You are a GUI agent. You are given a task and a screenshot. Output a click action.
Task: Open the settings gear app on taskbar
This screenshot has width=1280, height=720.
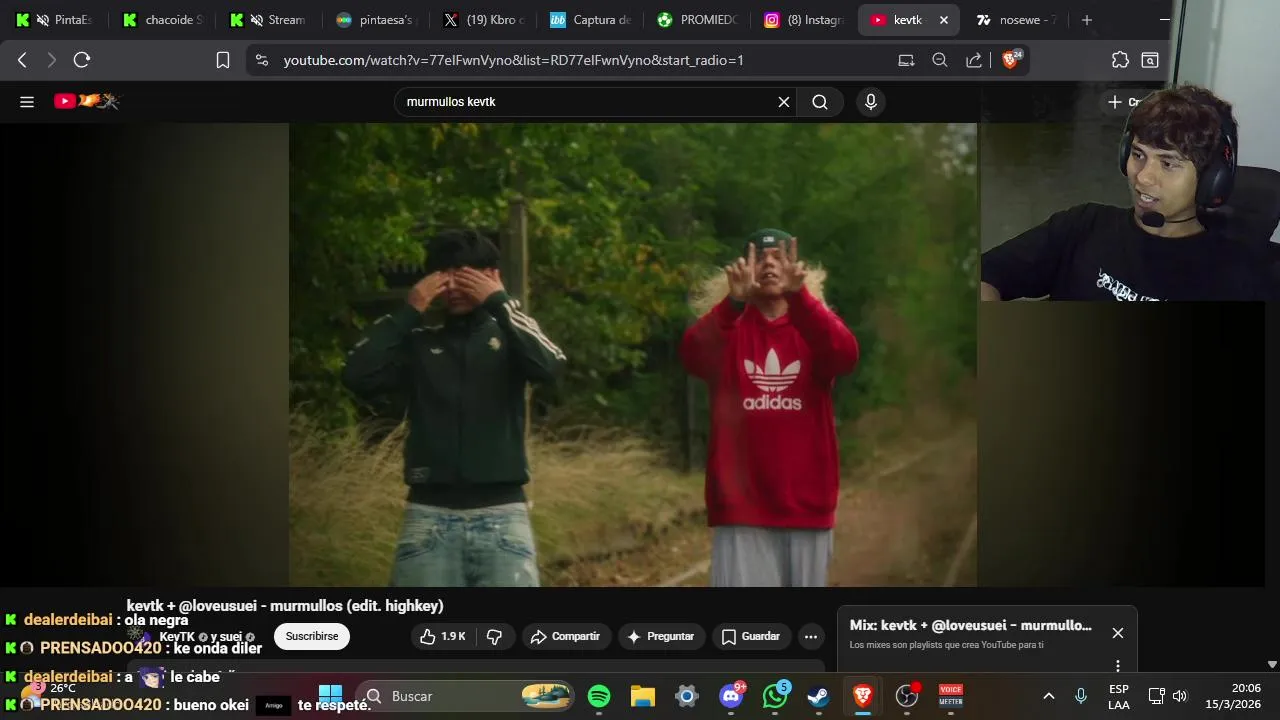686,696
